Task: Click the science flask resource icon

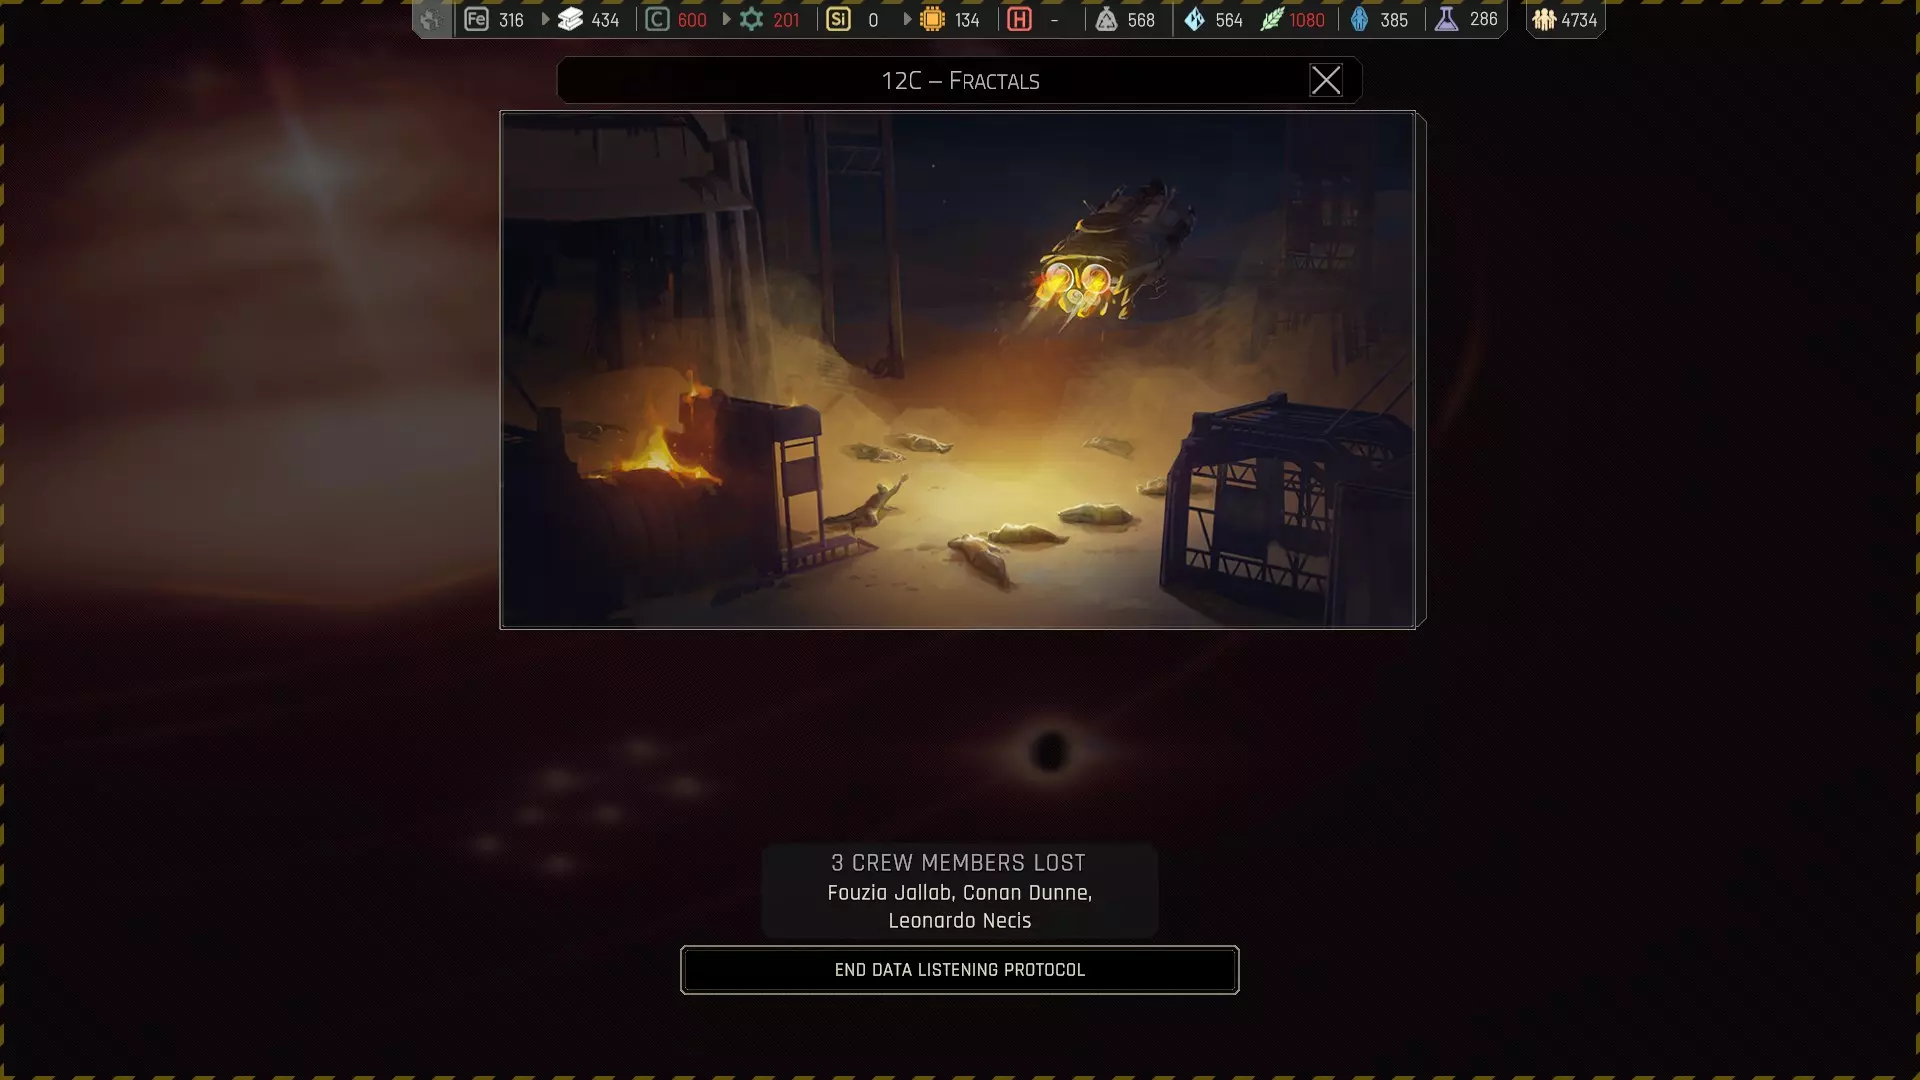Action: tap(1446, 19)
